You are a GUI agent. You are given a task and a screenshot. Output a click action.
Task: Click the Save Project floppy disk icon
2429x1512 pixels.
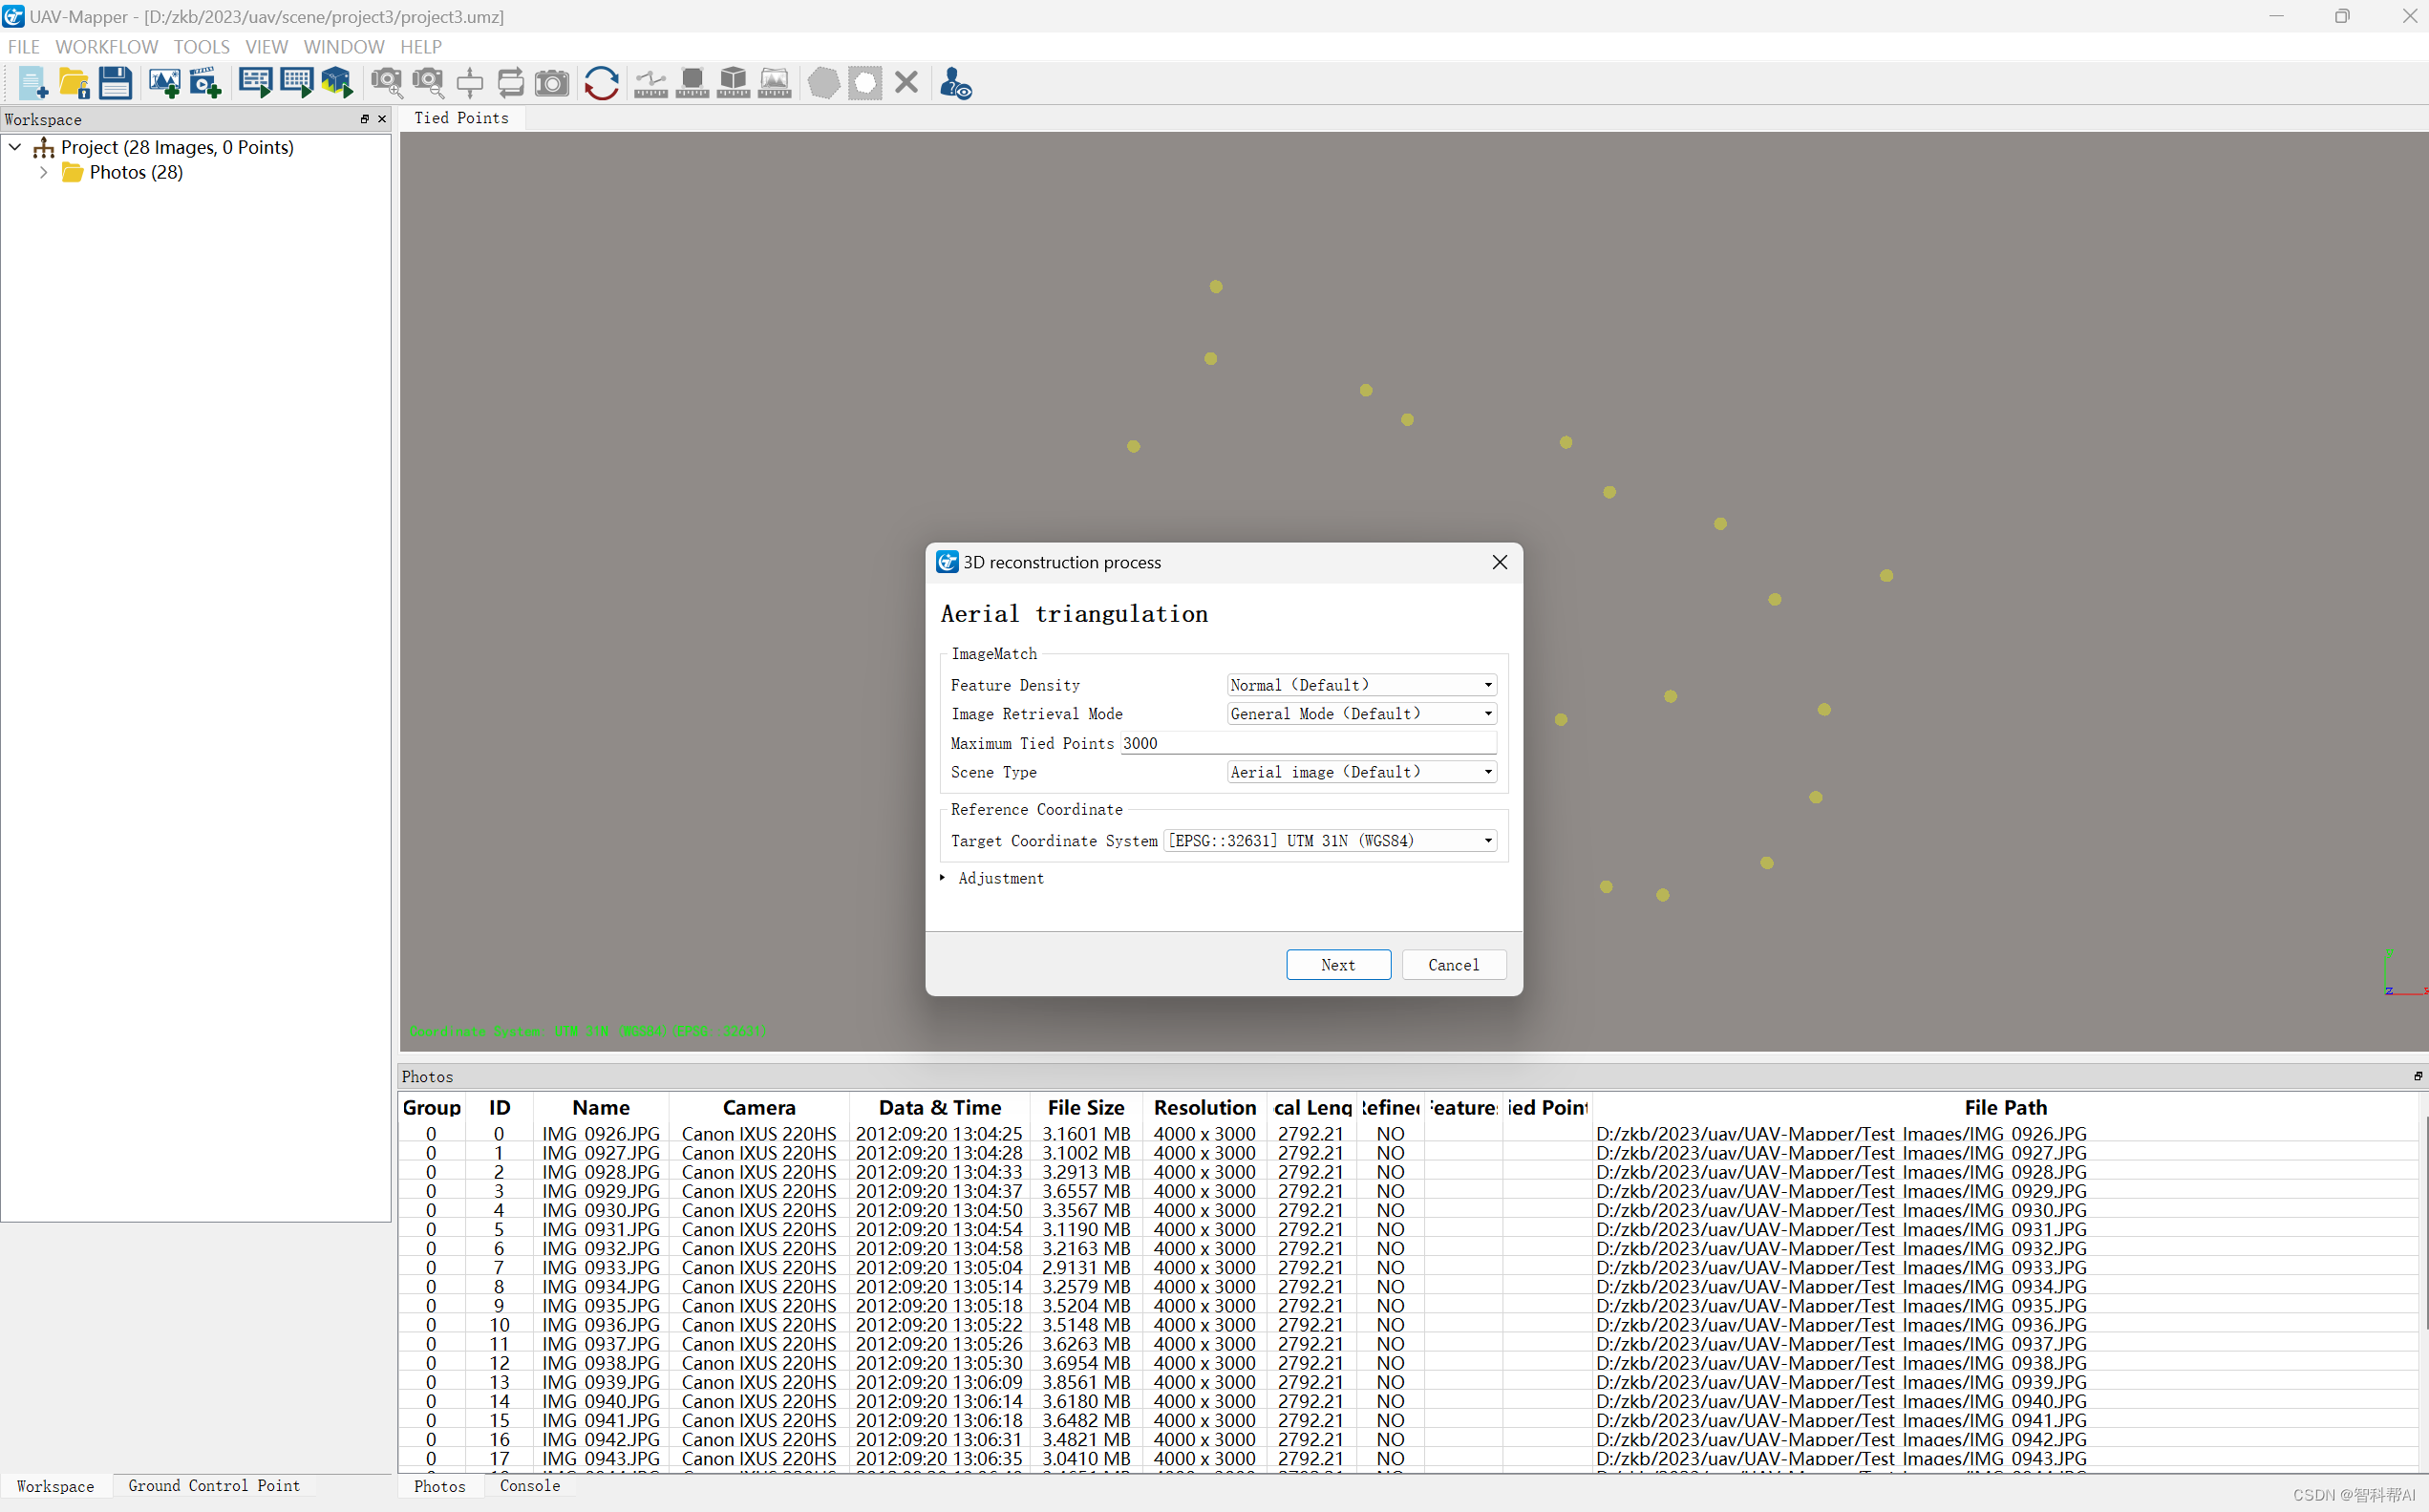(115, 83)
